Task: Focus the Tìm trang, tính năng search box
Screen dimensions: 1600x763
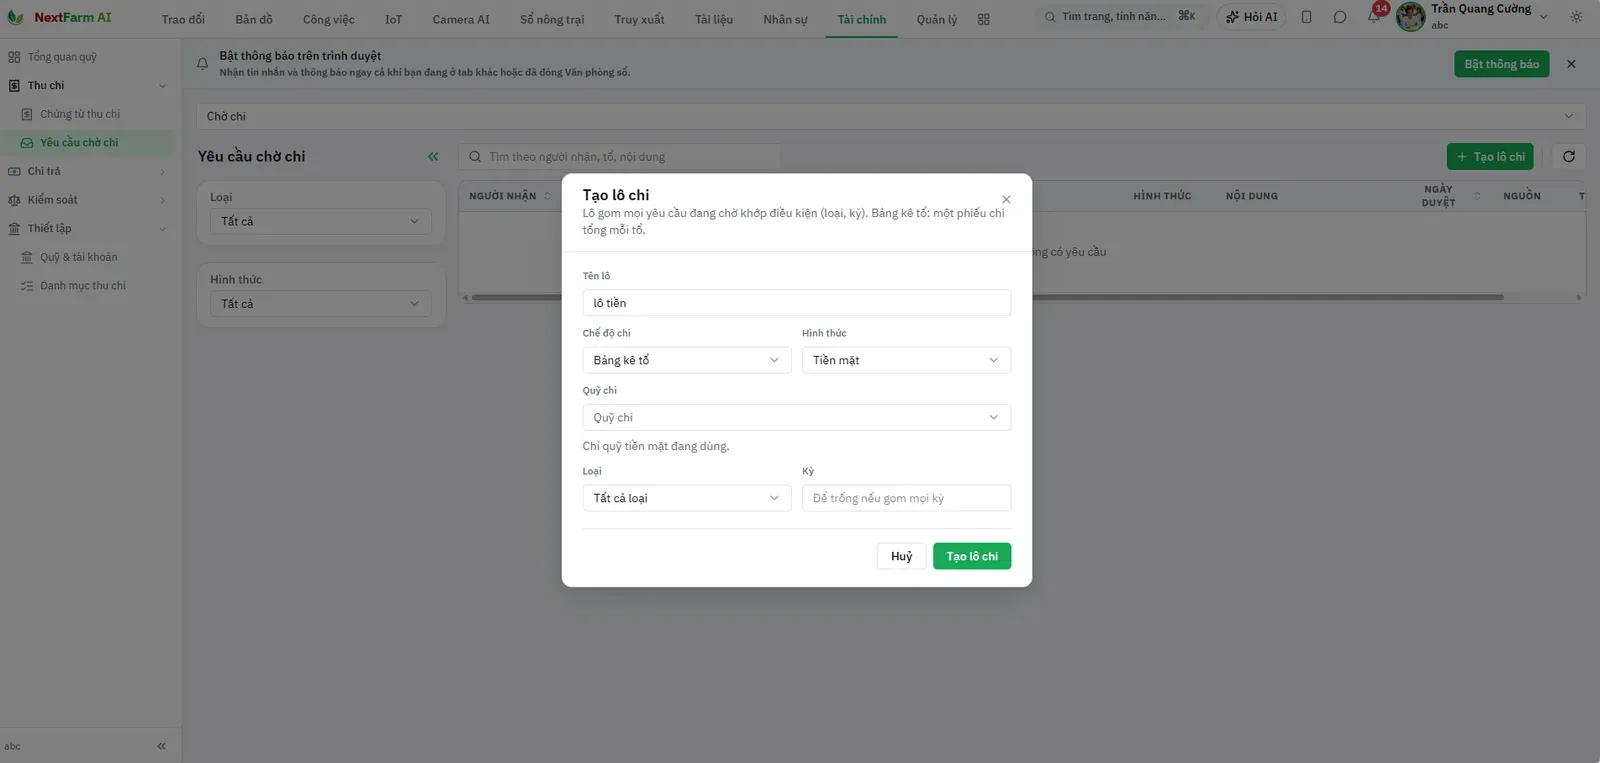Action: tap(1119, 17)
